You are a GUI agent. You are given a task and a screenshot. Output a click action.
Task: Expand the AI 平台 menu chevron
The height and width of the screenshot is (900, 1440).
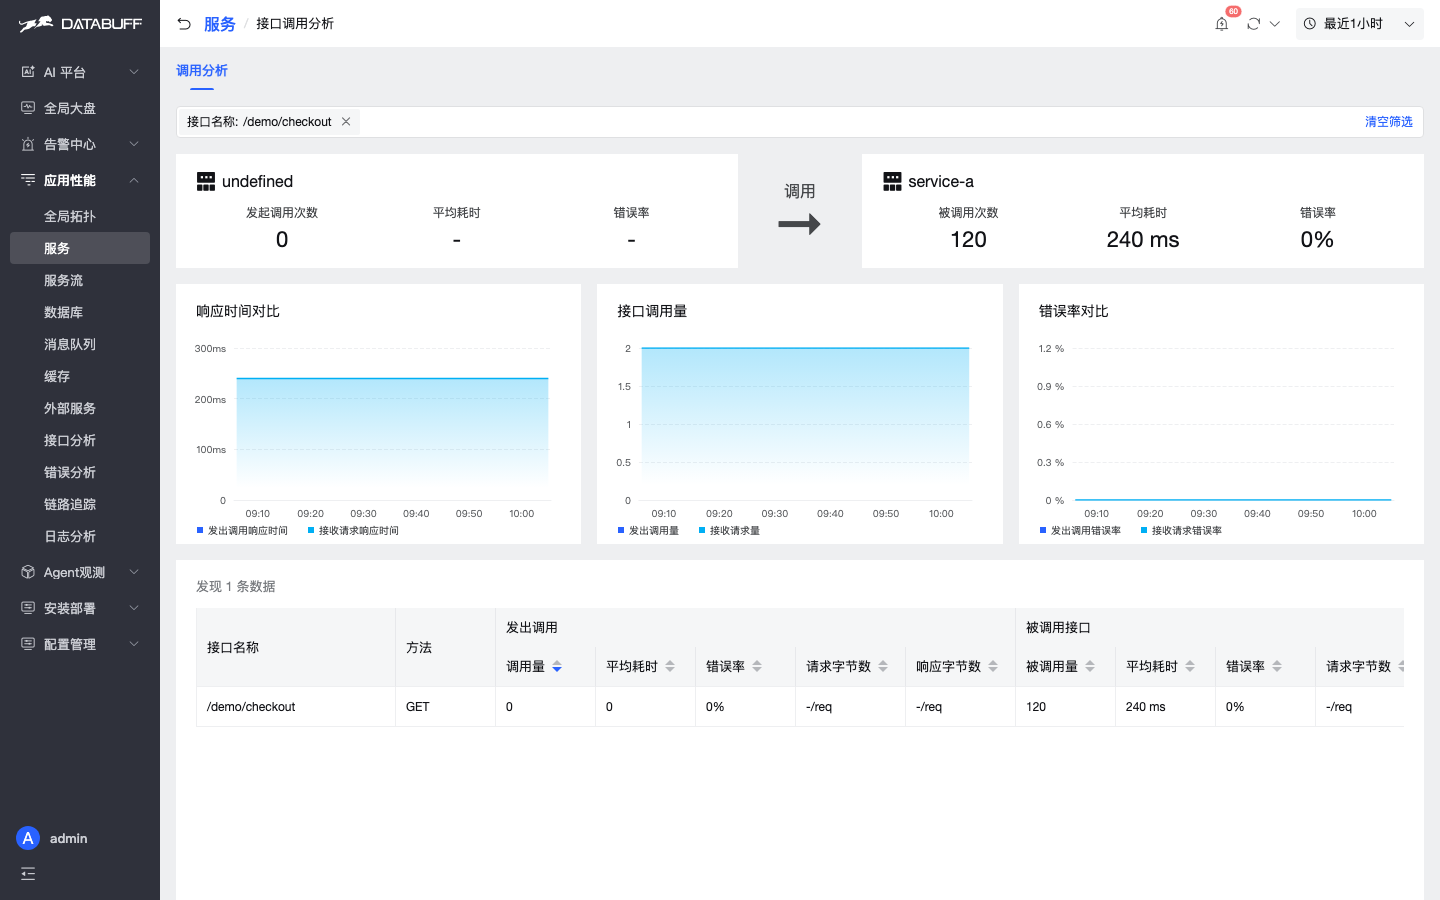[134, 72]
